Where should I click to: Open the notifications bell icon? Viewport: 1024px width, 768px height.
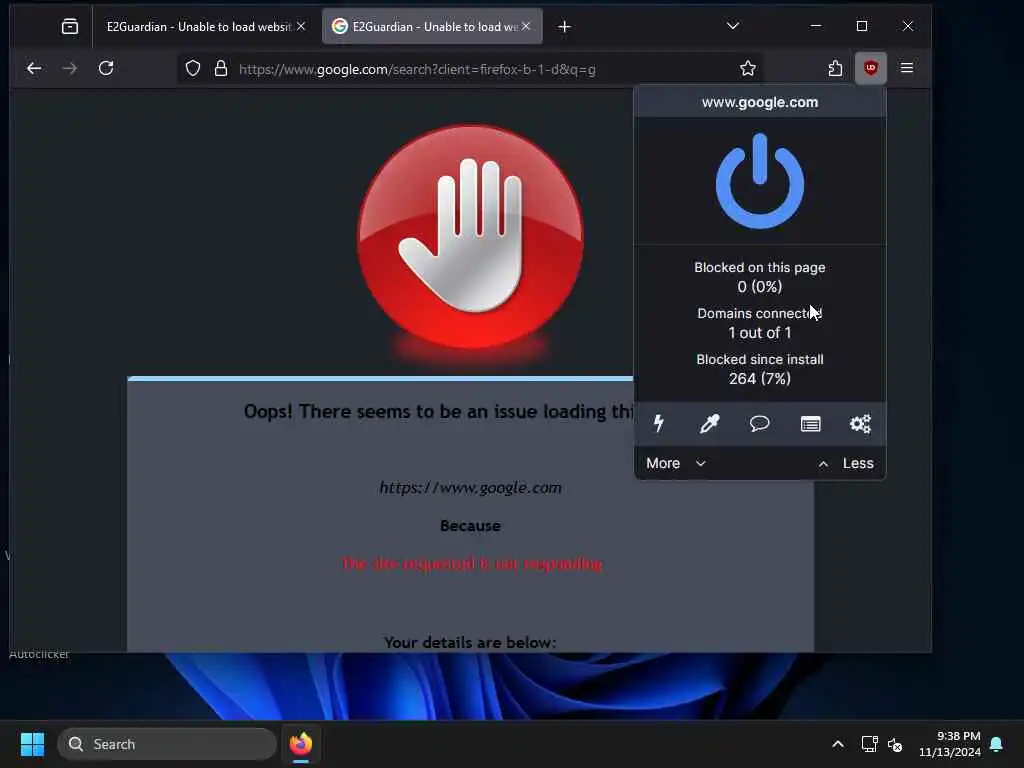click(x=996, y=744)
